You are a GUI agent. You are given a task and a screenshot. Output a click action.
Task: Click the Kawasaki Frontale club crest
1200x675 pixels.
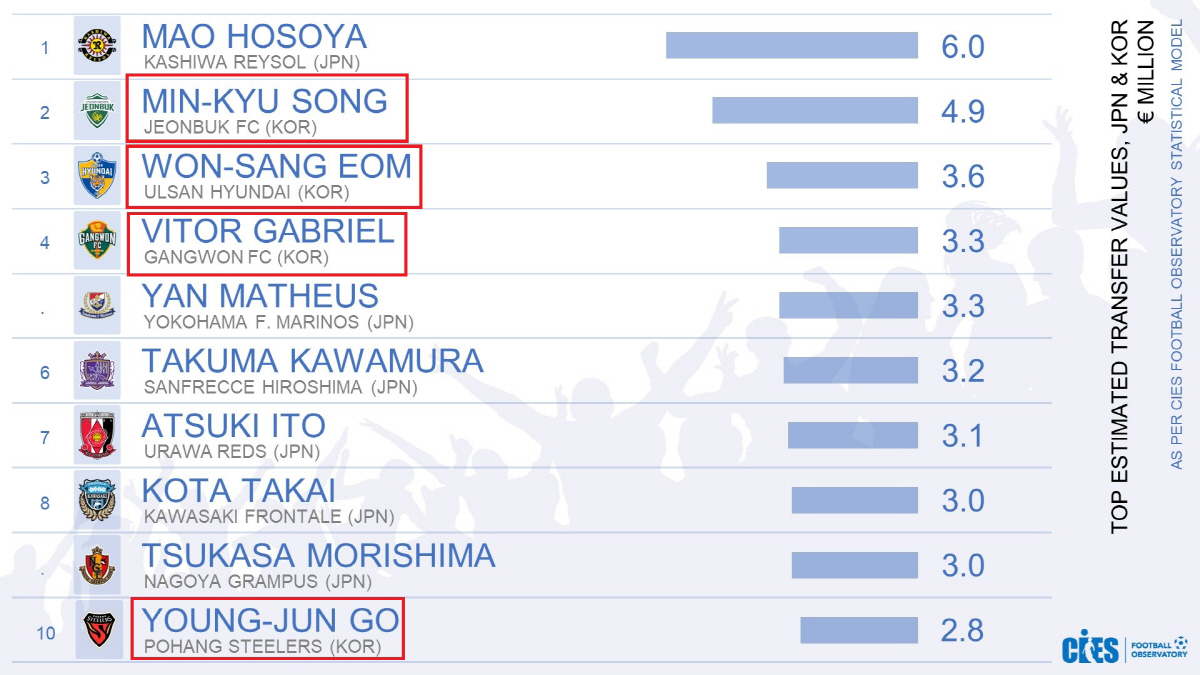(97, 501)
